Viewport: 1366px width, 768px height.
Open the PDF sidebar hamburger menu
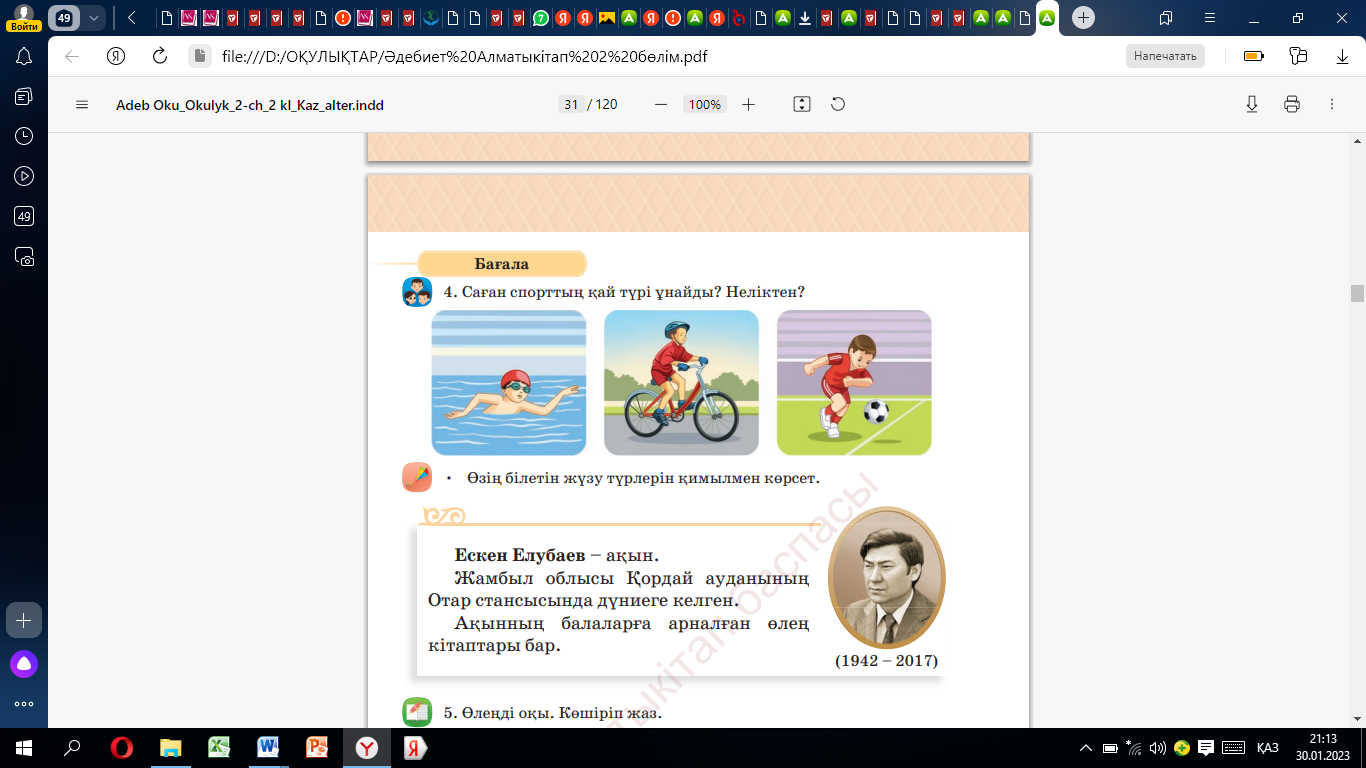(82, 104)
